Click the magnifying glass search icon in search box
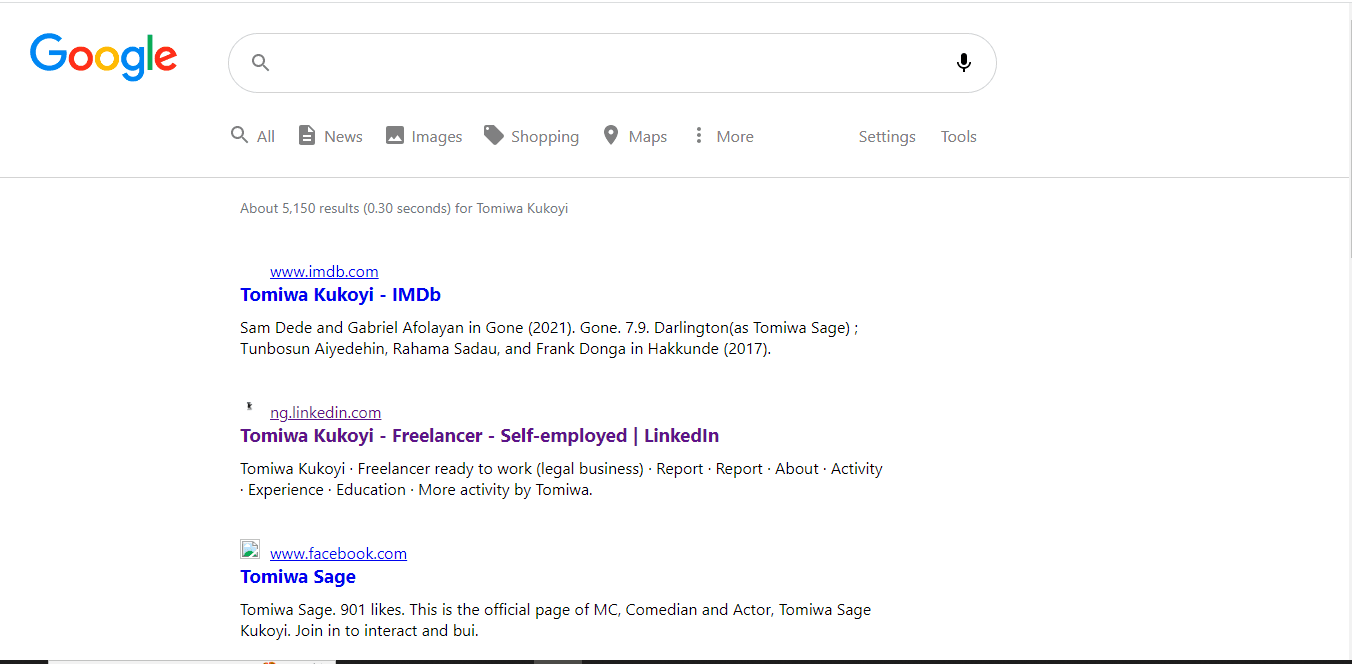1352x664 pixels. point(260,63)
